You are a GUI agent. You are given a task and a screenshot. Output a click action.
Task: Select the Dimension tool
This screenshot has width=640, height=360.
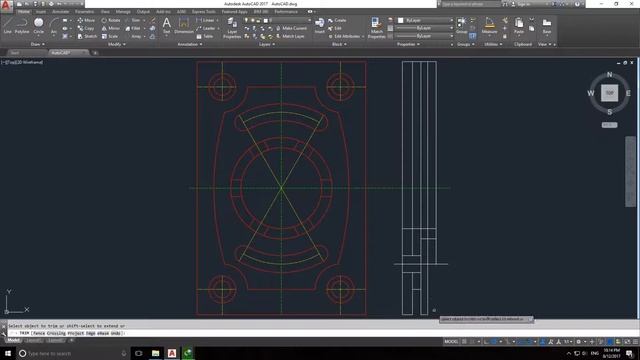[x=184, y=25]
